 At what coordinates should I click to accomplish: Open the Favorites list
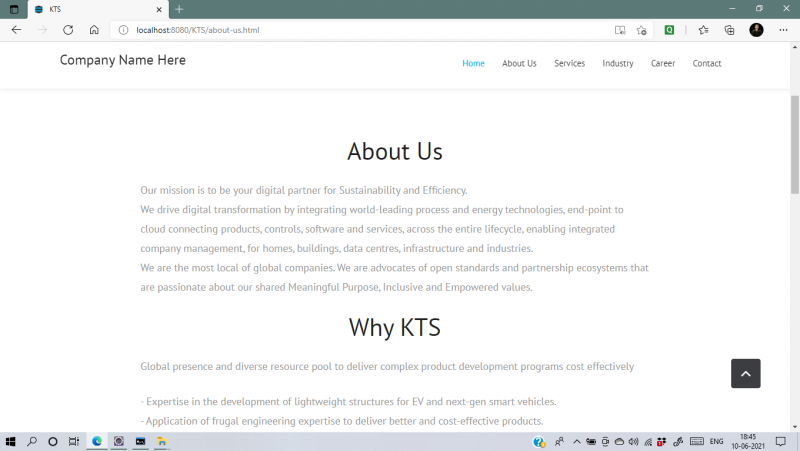click(704, 30)
